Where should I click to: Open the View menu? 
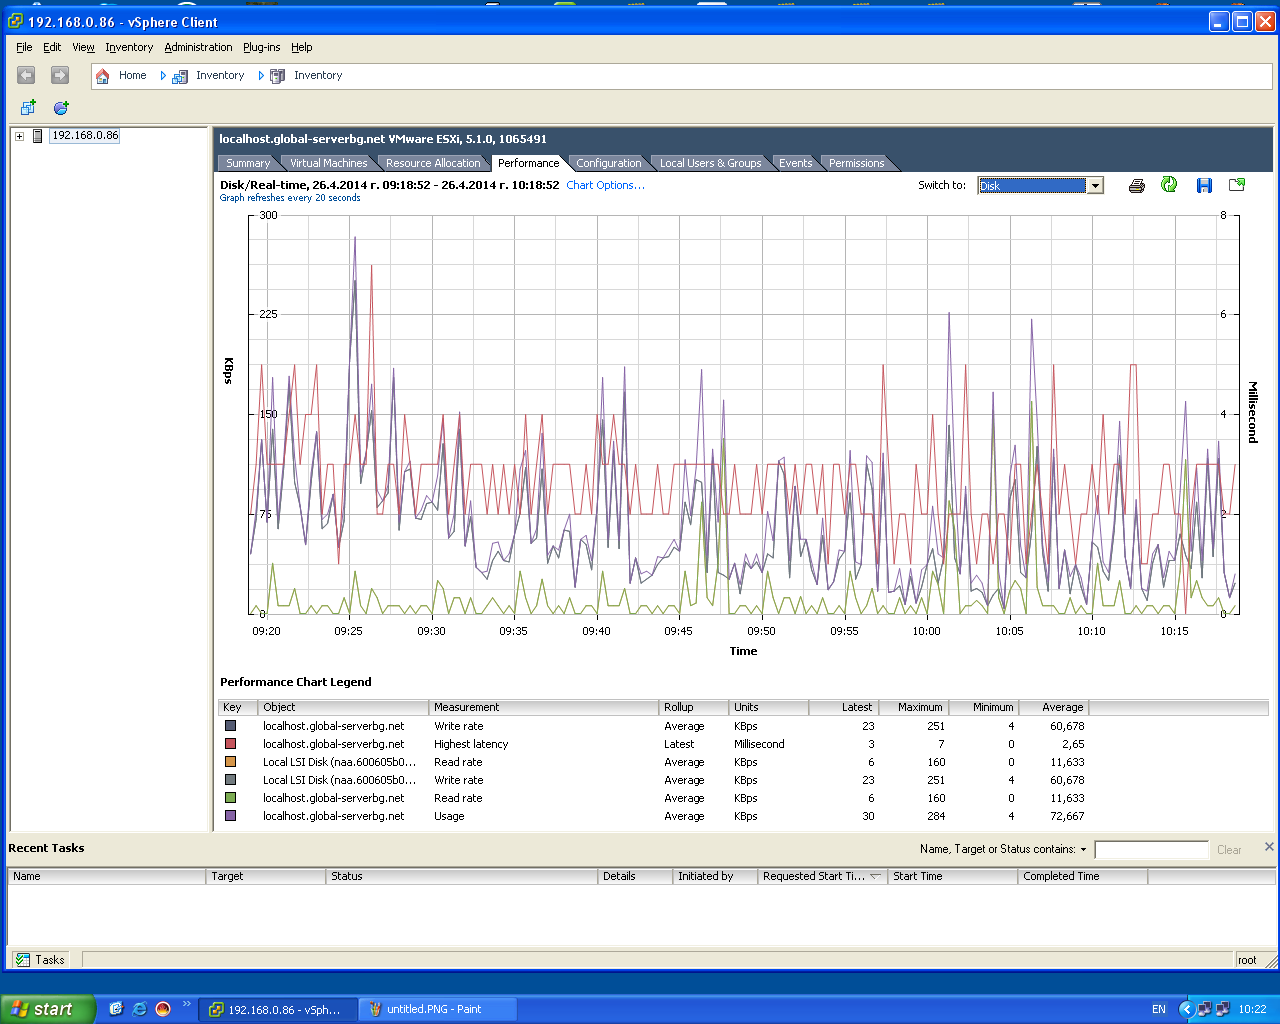click(83, 47)
